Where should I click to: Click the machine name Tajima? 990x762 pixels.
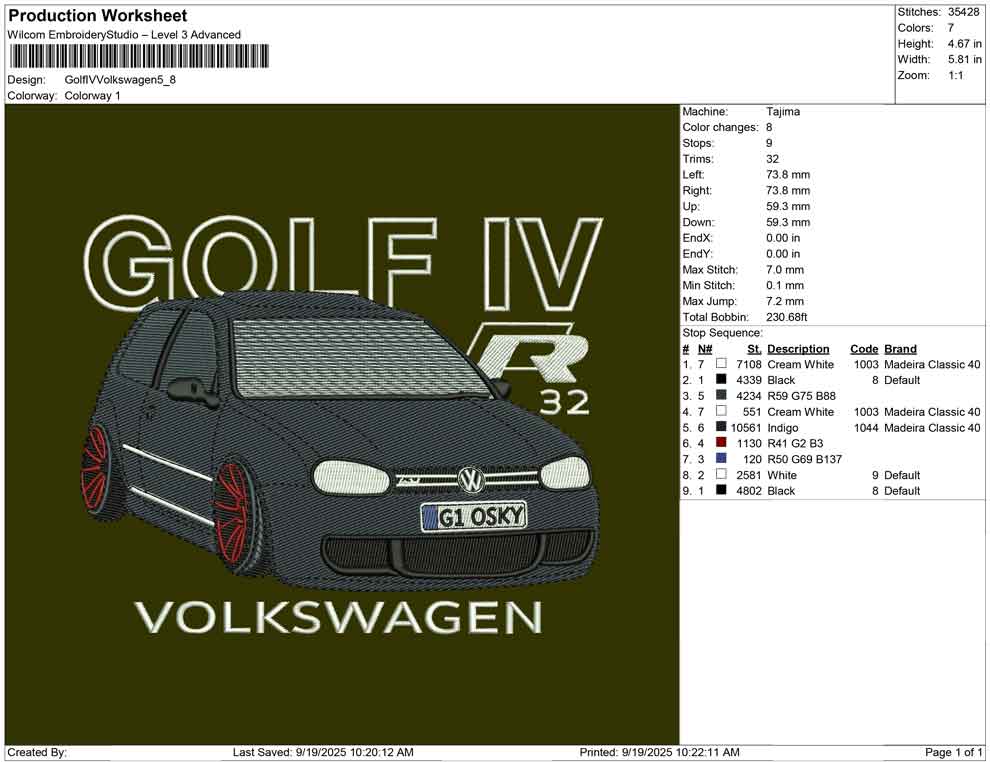(x=783, y=111)
